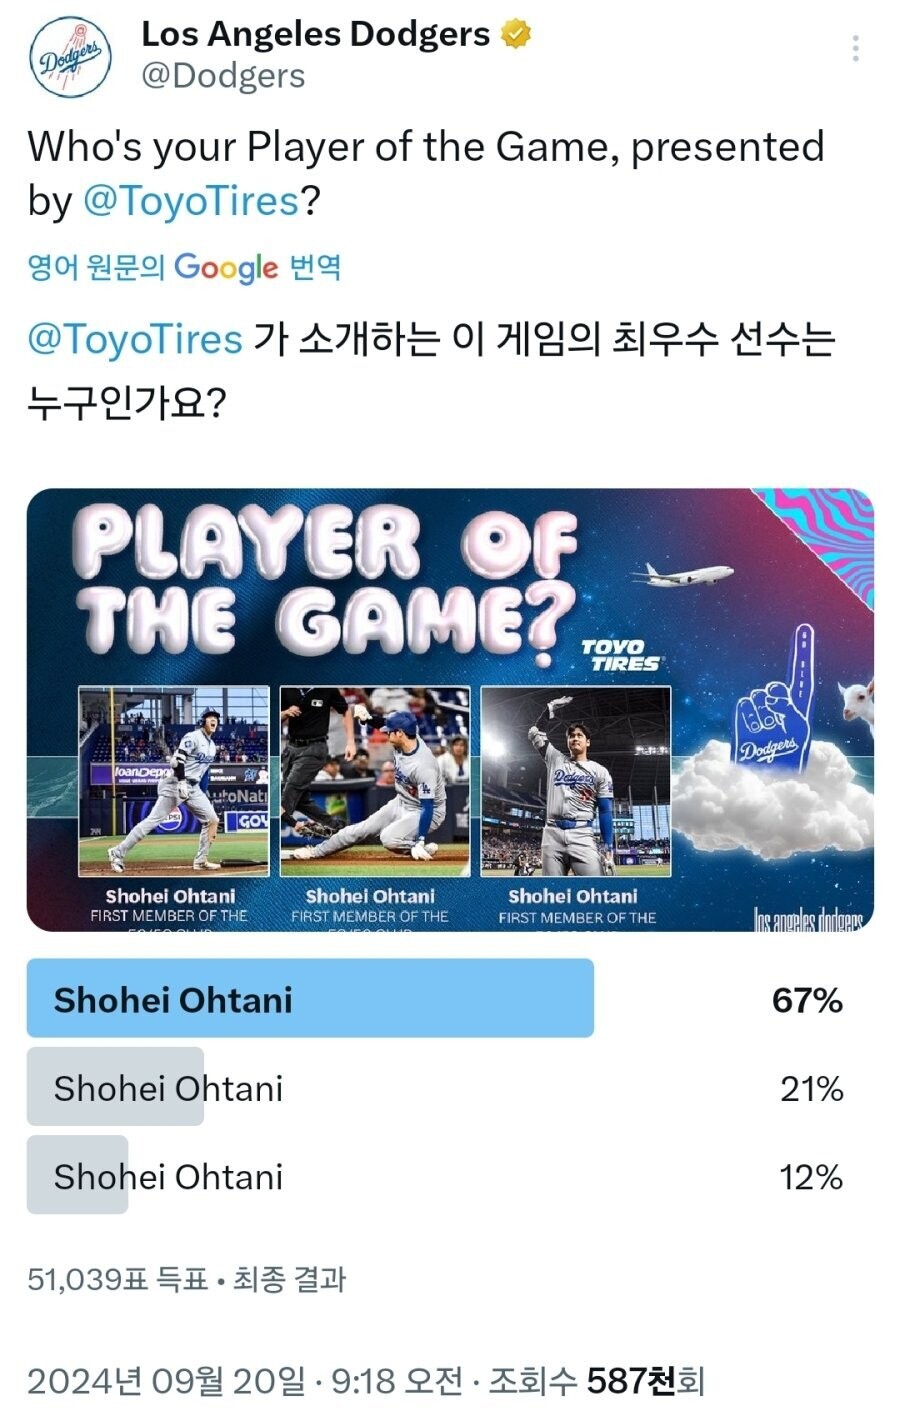Screen dimensions: 900x1411
Task: Open the three-dot more options menu
Action: point(855,48)
